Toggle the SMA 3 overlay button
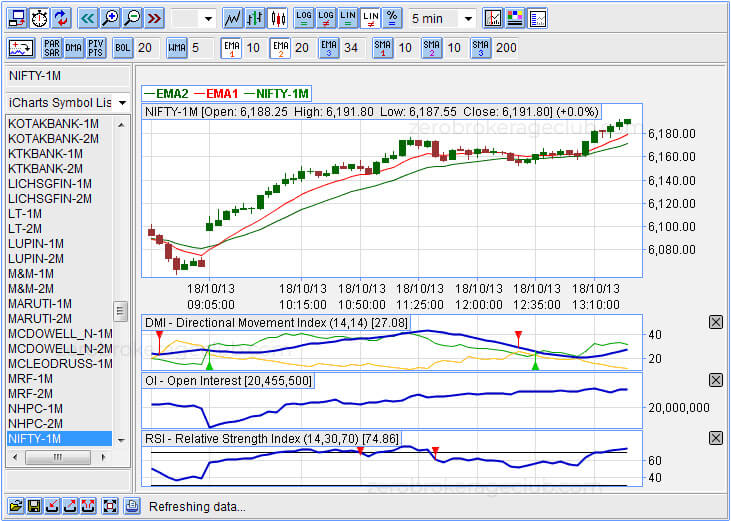 (481, 48)
